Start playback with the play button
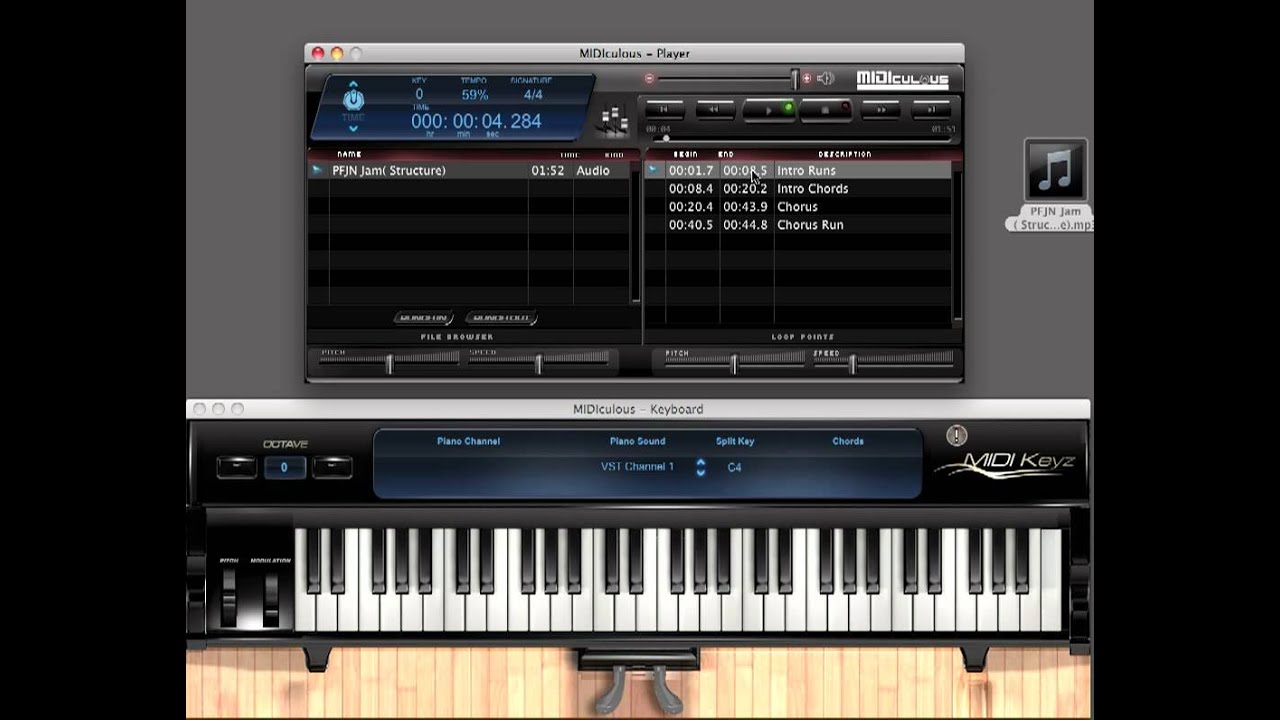1280x720 pixels. point(769,110)
